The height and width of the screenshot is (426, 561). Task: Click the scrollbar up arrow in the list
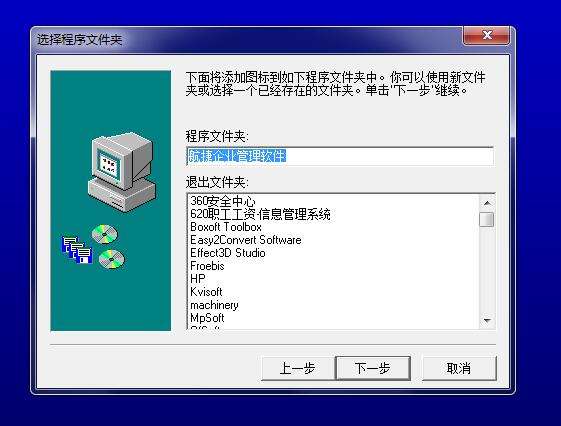point(487,203)
